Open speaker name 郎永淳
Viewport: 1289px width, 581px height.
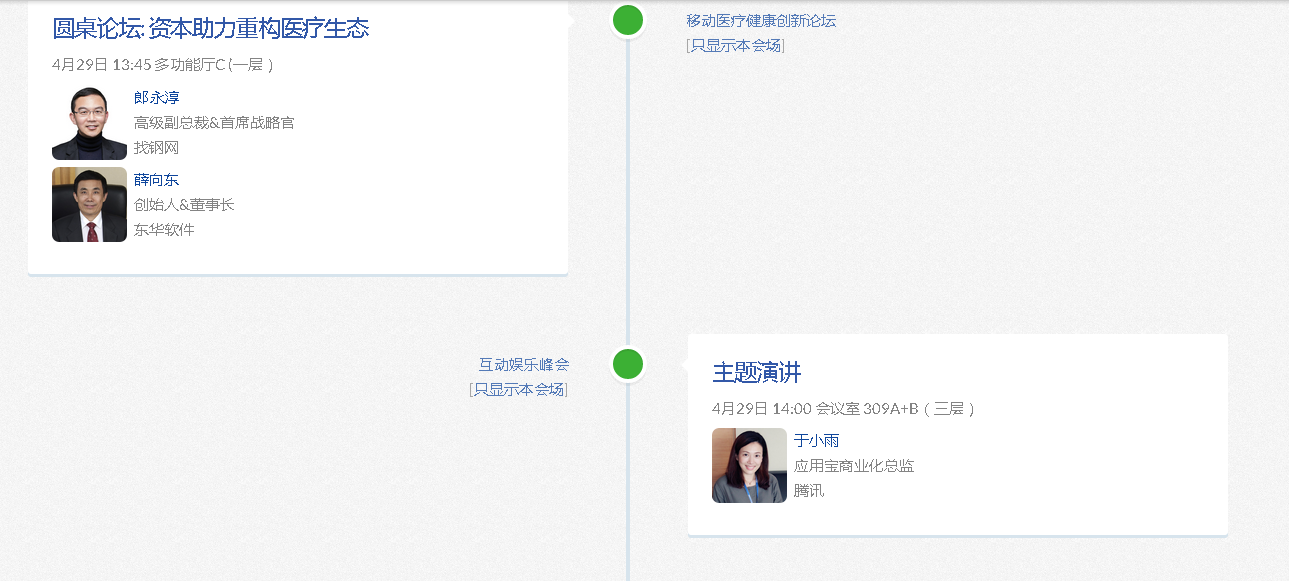tap(157, 97)
